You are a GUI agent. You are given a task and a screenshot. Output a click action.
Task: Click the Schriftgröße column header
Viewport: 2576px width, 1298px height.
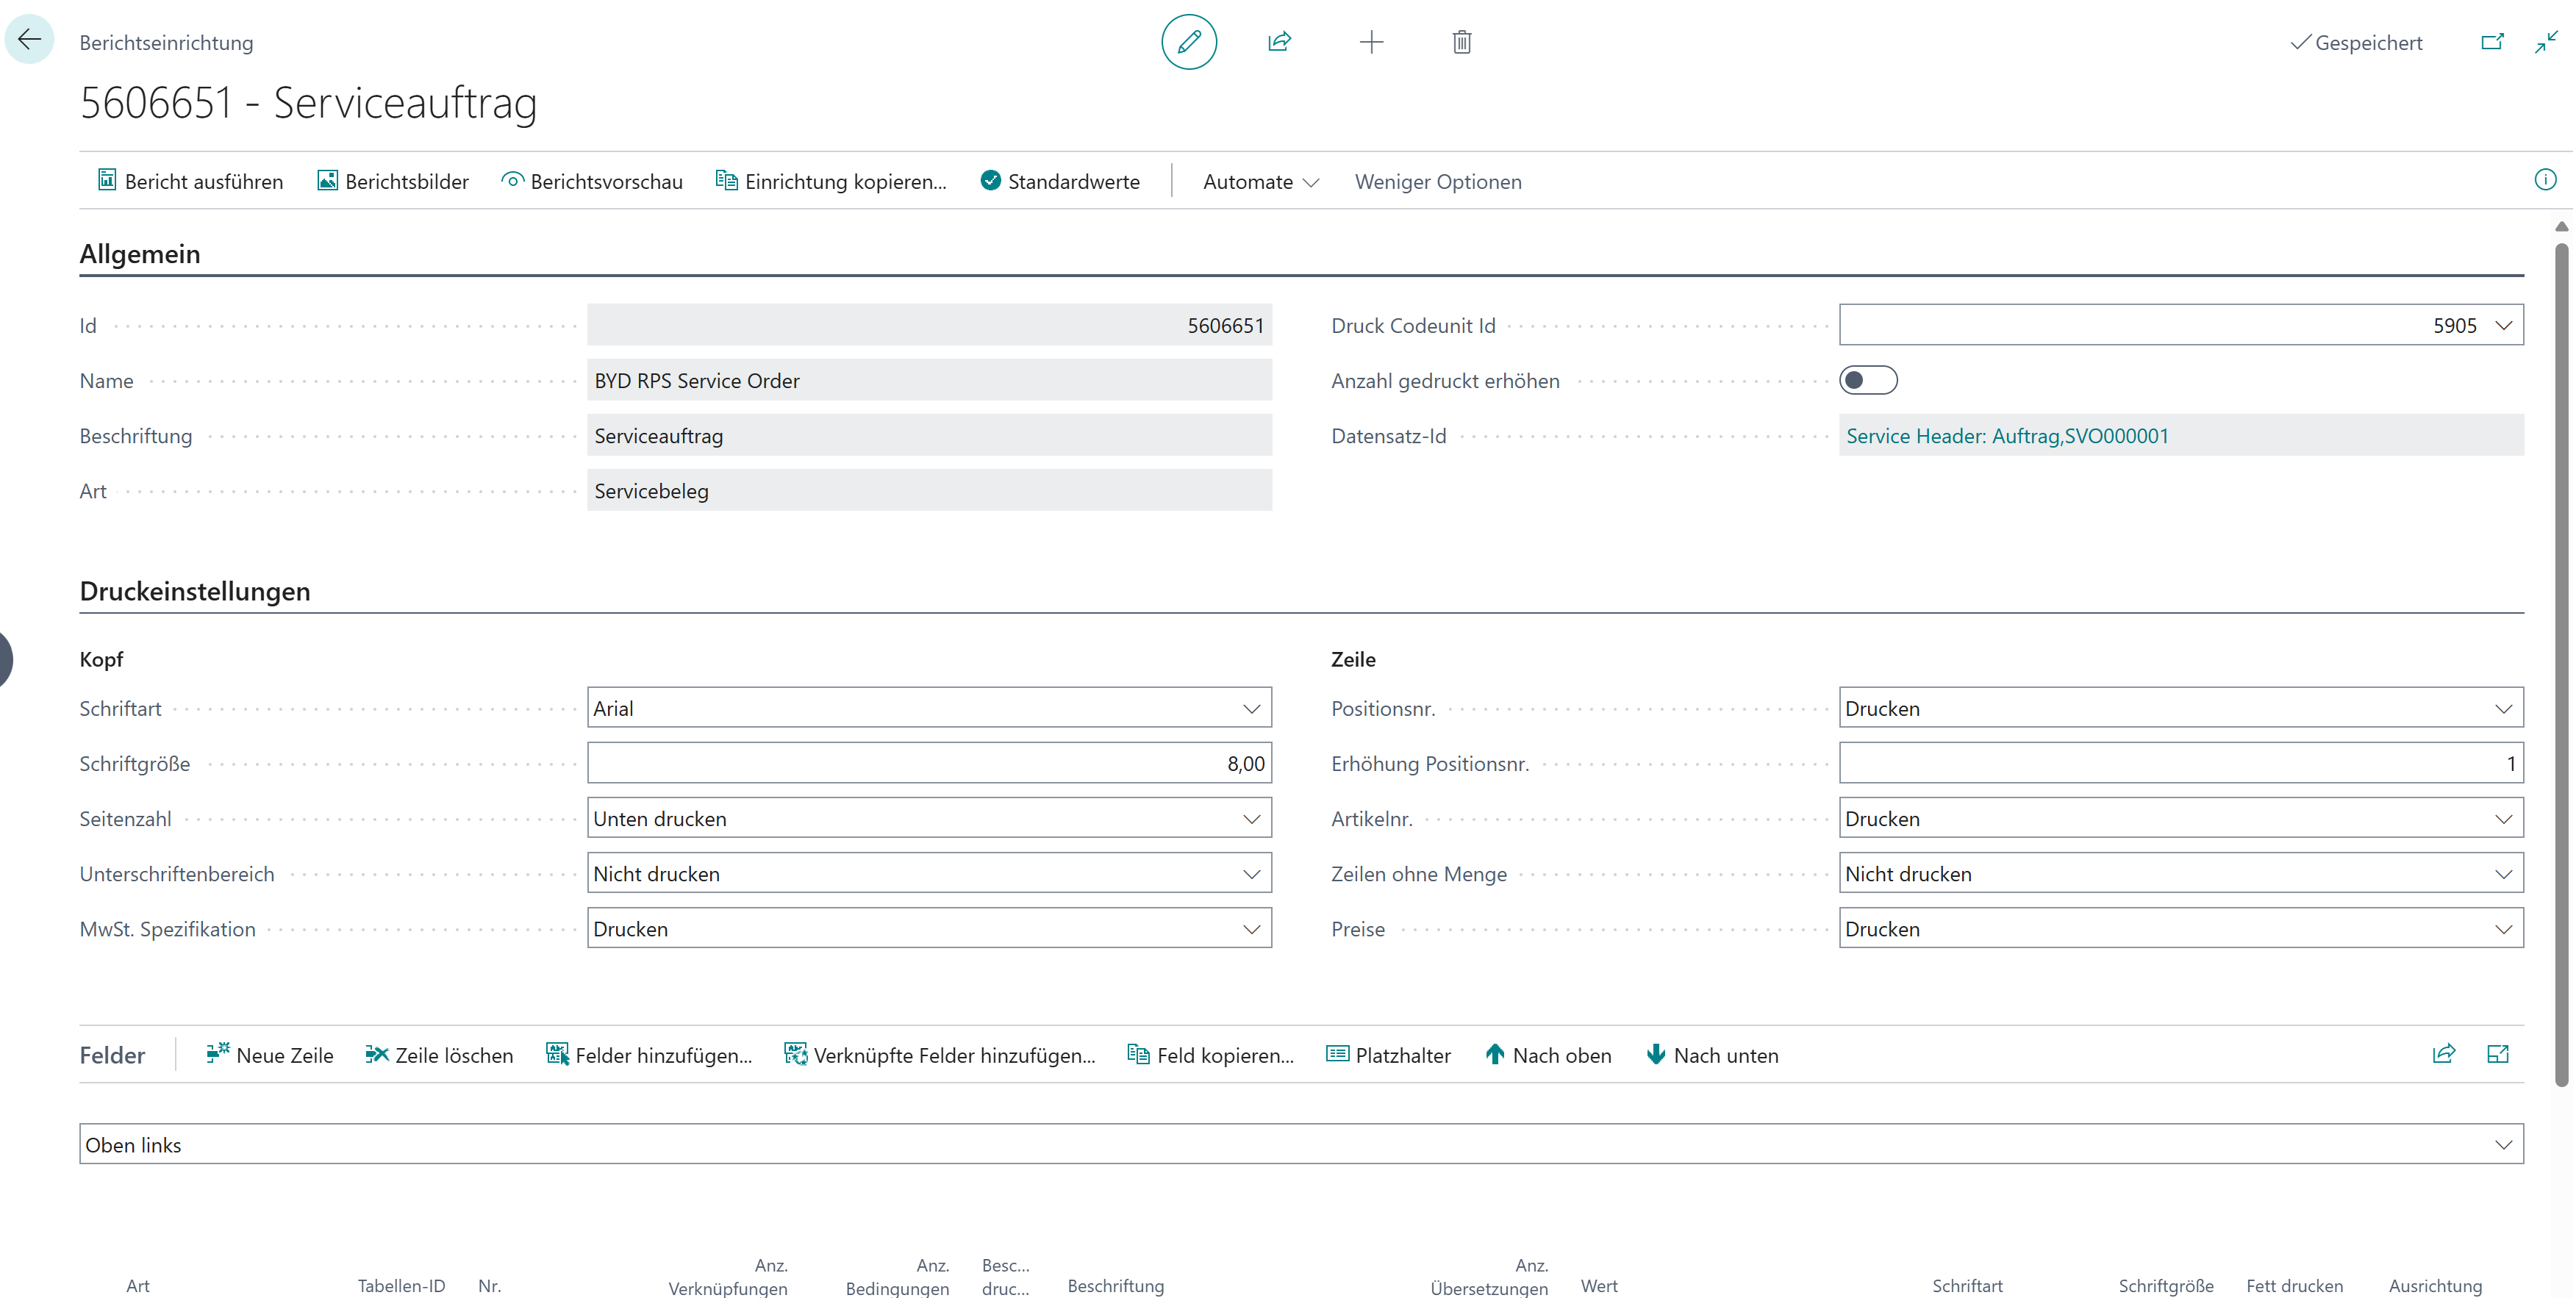click(x=2165, y=1285)
